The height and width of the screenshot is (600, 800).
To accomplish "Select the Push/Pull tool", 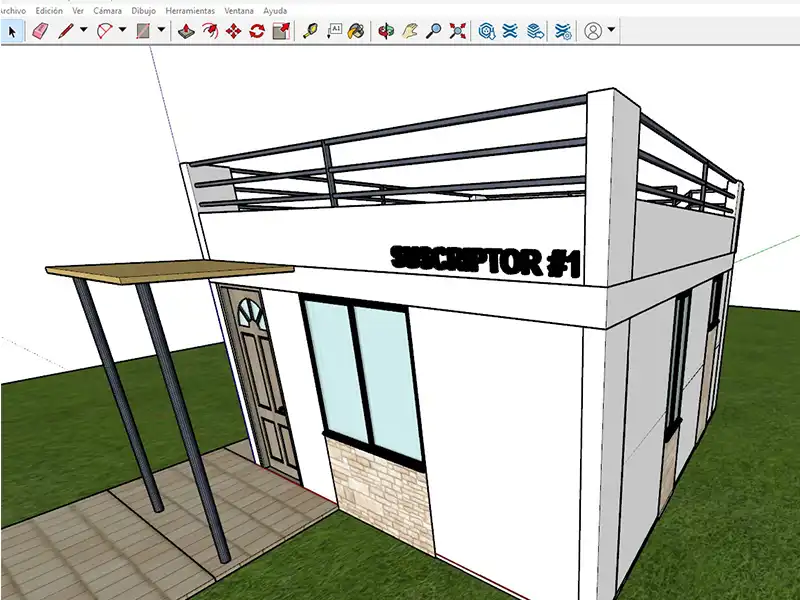I will tap(186, 31).
